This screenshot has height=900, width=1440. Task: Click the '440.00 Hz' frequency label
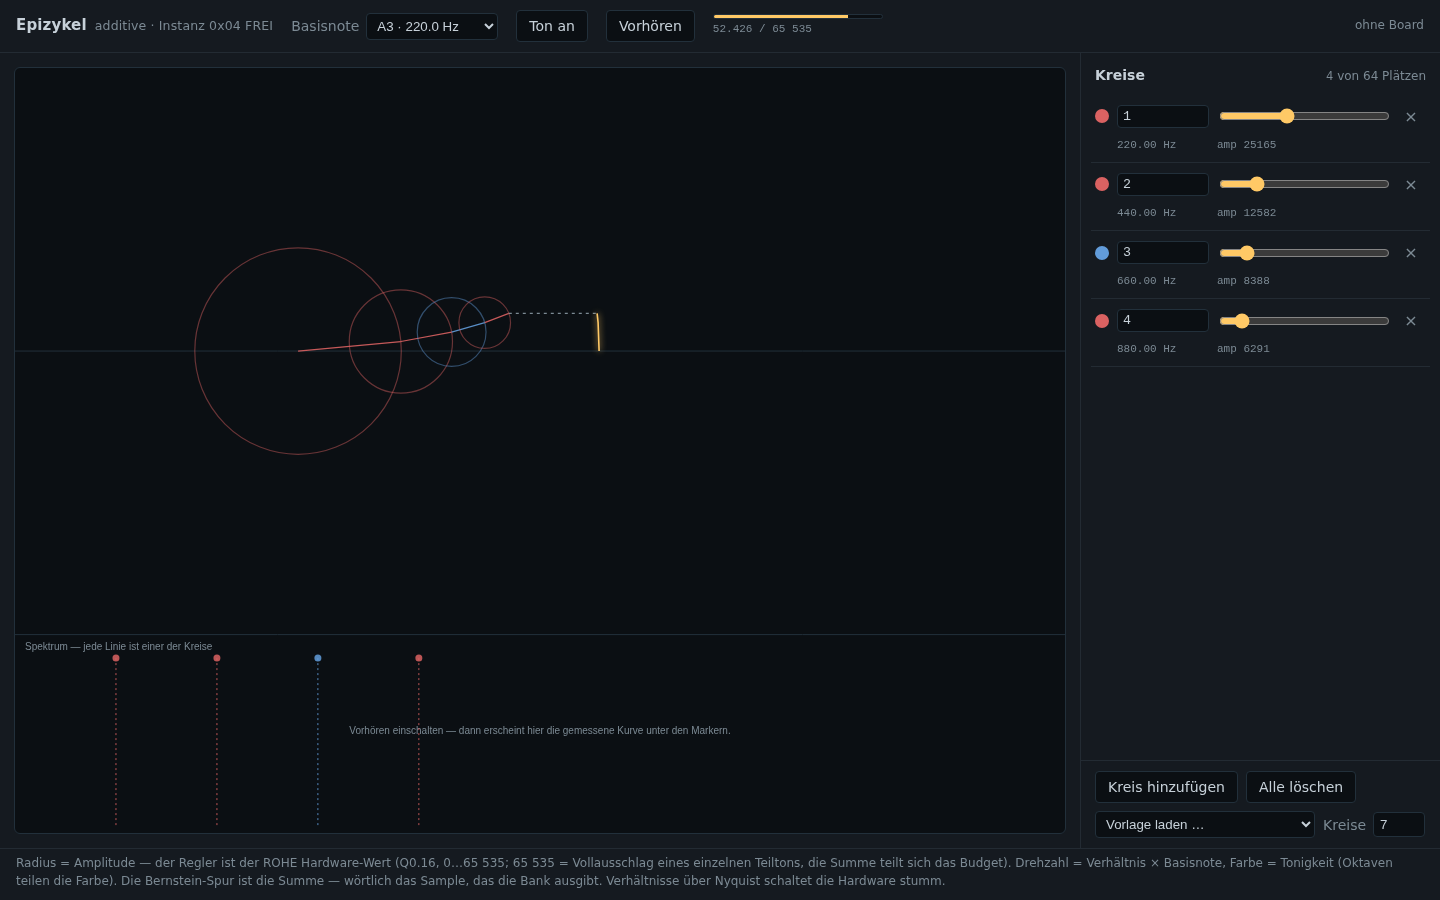point(1146,213)
